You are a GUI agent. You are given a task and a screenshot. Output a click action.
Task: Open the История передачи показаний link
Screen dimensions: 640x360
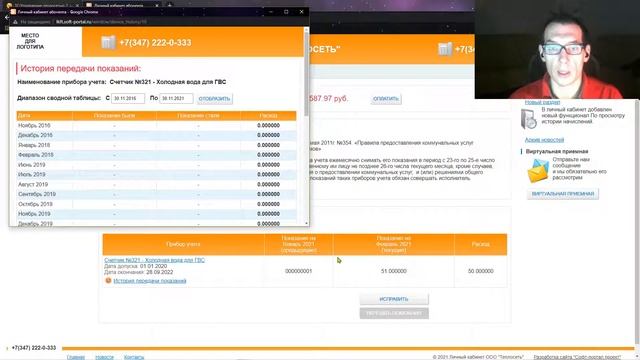tap(149, 281)
